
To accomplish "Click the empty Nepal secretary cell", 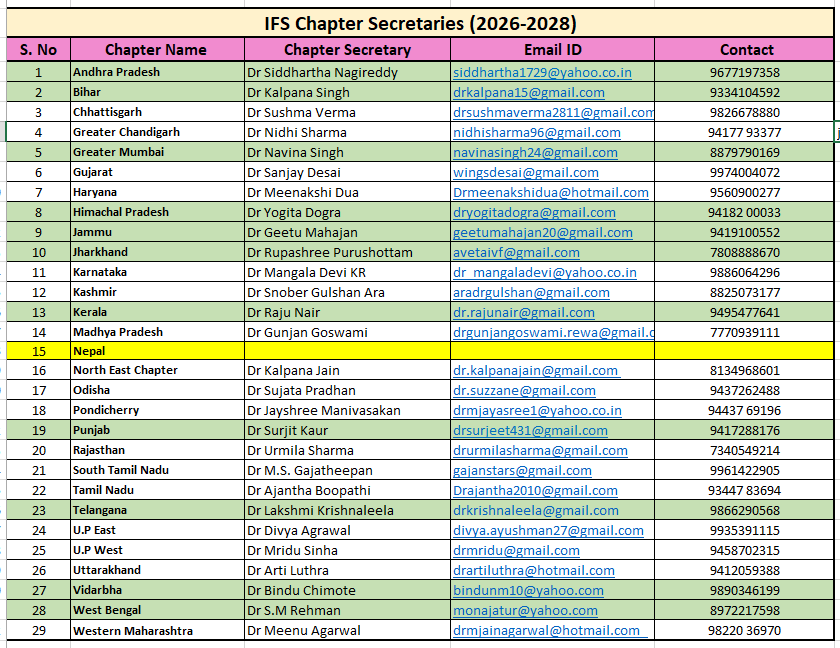I will pos(347,351).
